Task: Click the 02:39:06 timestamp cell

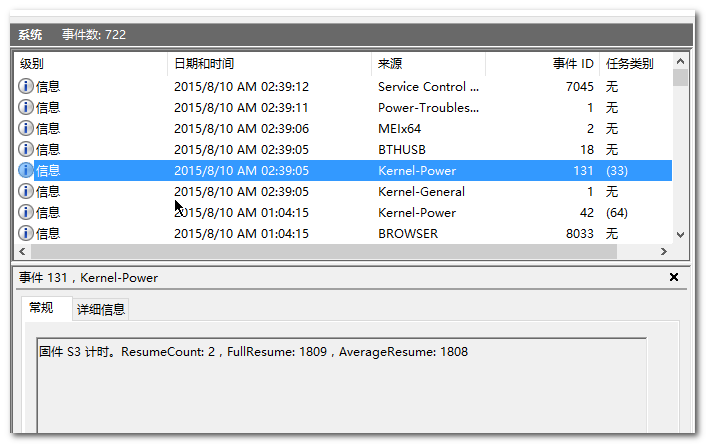Action: pyautogui.click(x=241, y=129)
